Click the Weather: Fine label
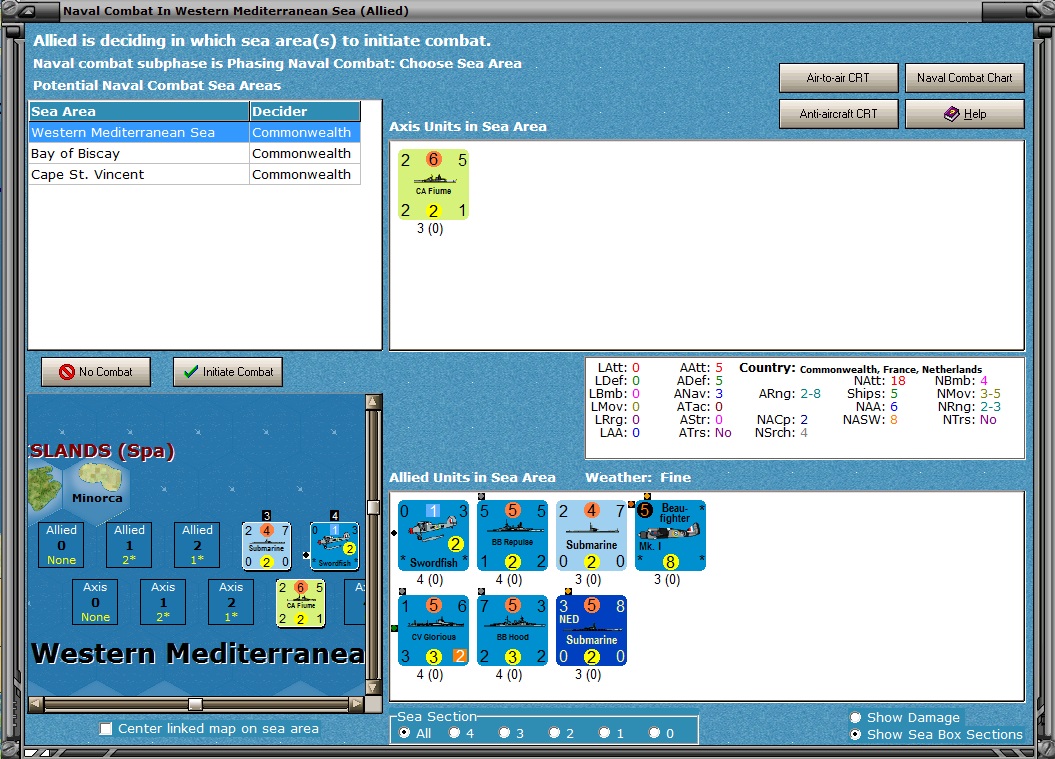This screenshot has height=759, width=1055. click(638, 477)
